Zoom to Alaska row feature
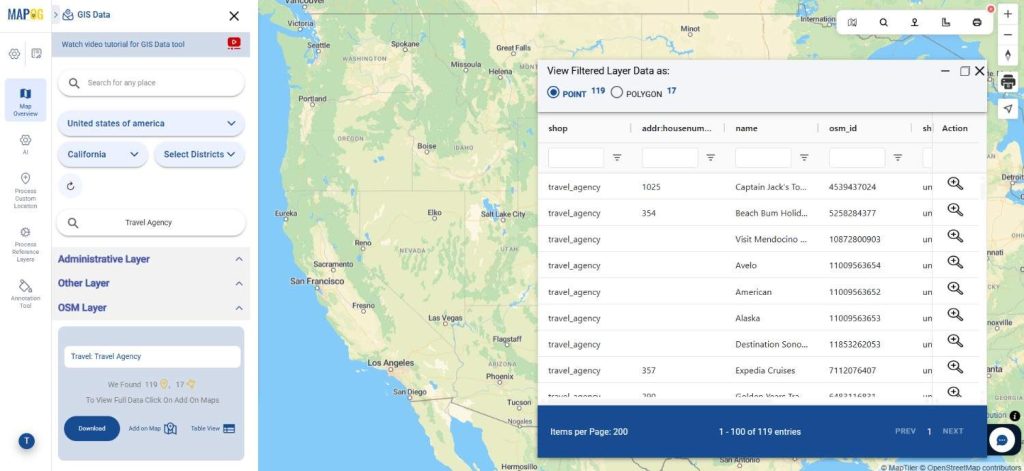Screen dimensions: 1024x471 [955, 314]
